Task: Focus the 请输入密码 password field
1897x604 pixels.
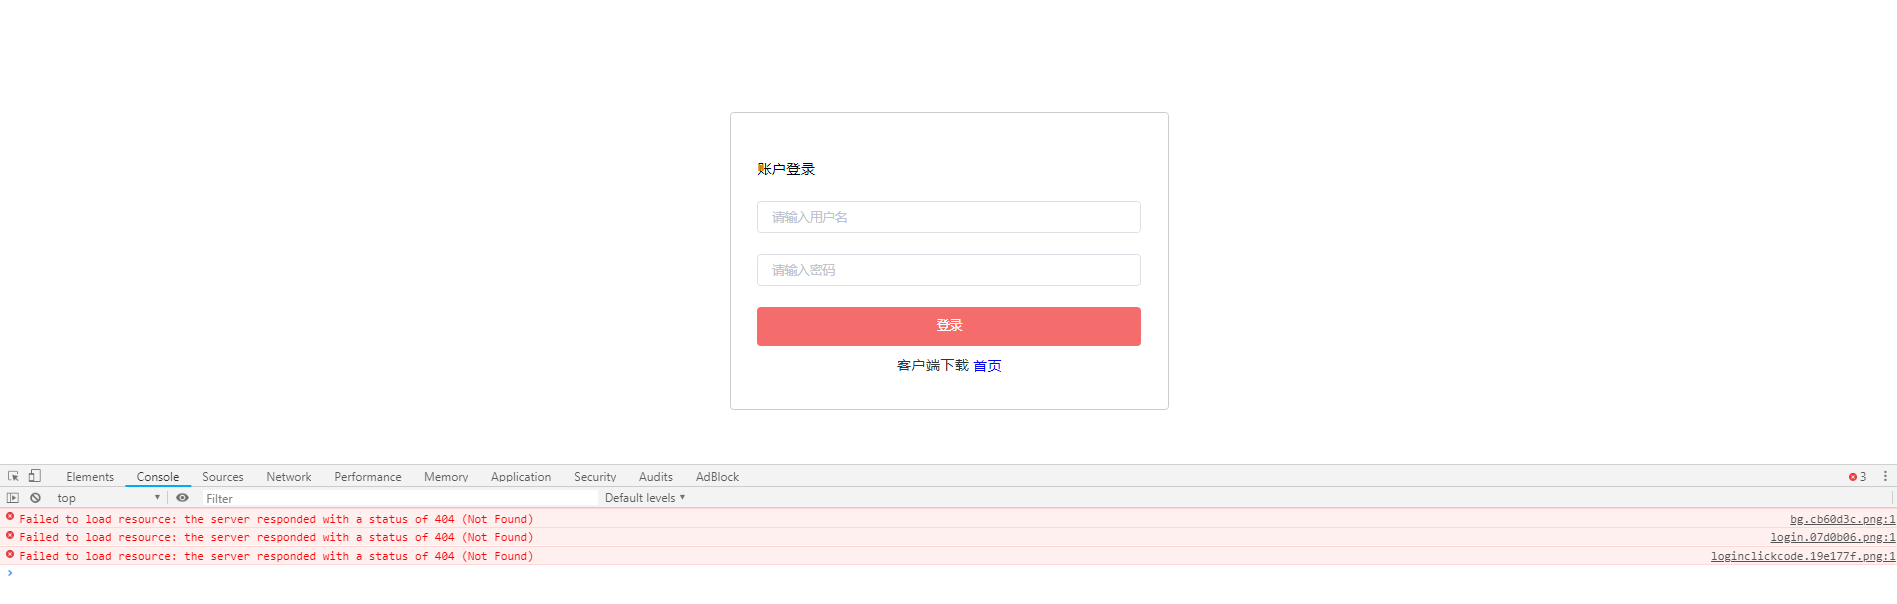Action: coord(948,270)
